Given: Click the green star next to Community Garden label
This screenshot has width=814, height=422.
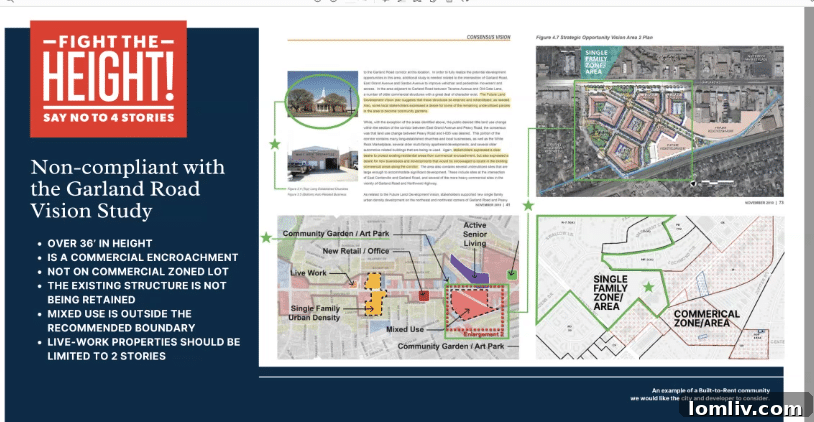Looking at the screenshot, I should [x=266, y=237].
